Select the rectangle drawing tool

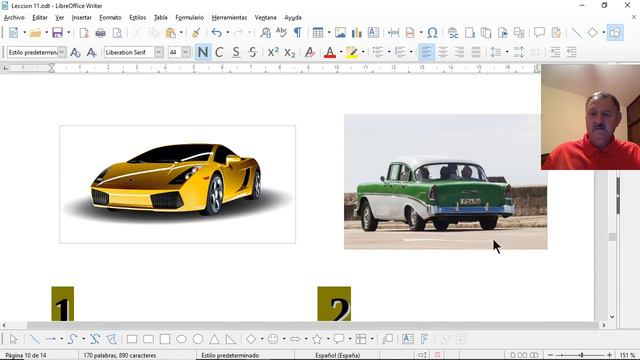point(132,339)
